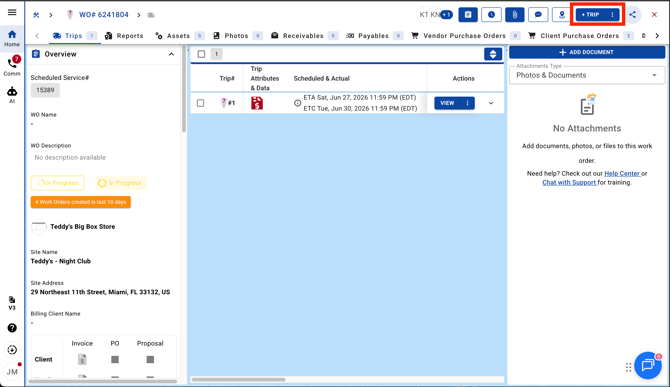Expand the Trip #1 row details
Image resolution: width=670 pixels, height=387 pixels.
click(x=491, y=103)
